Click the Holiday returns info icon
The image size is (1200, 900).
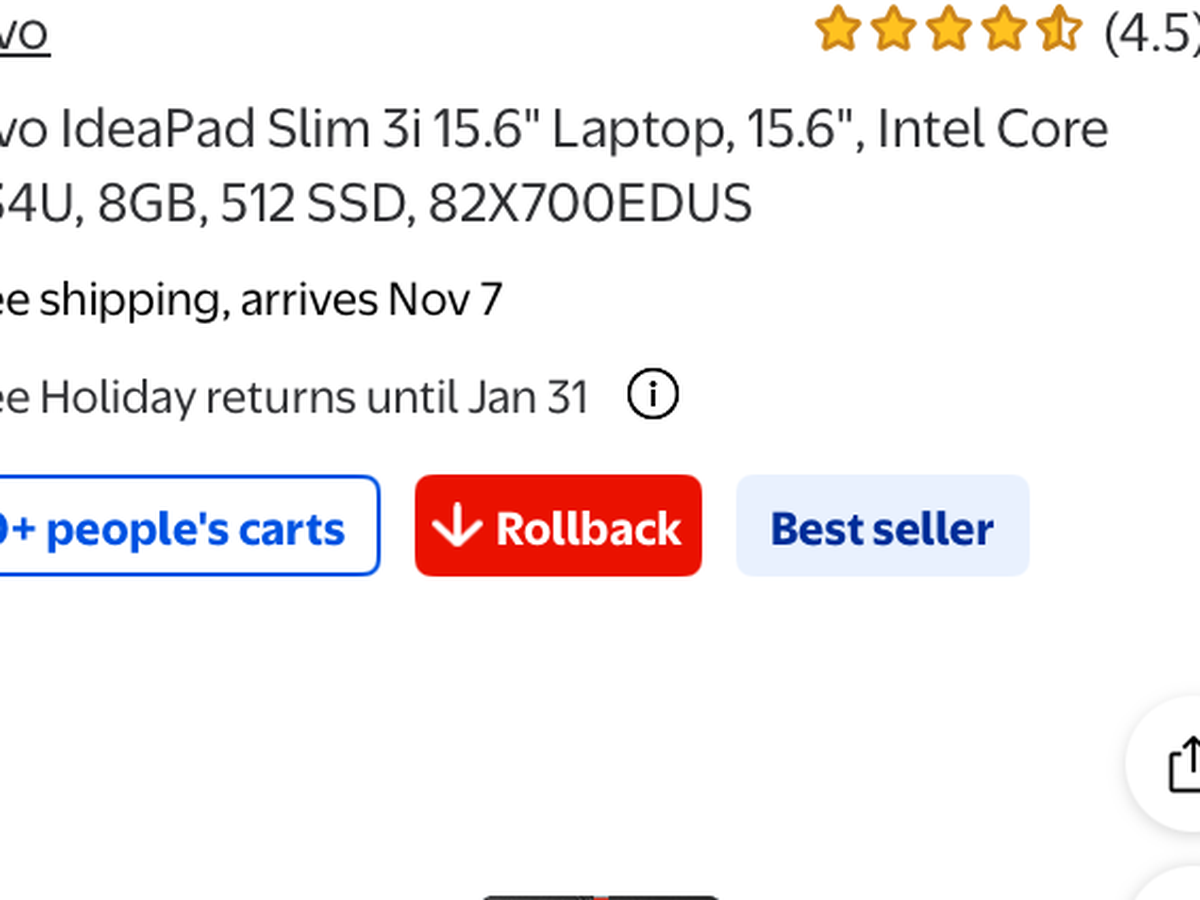[x=652, y=396]
